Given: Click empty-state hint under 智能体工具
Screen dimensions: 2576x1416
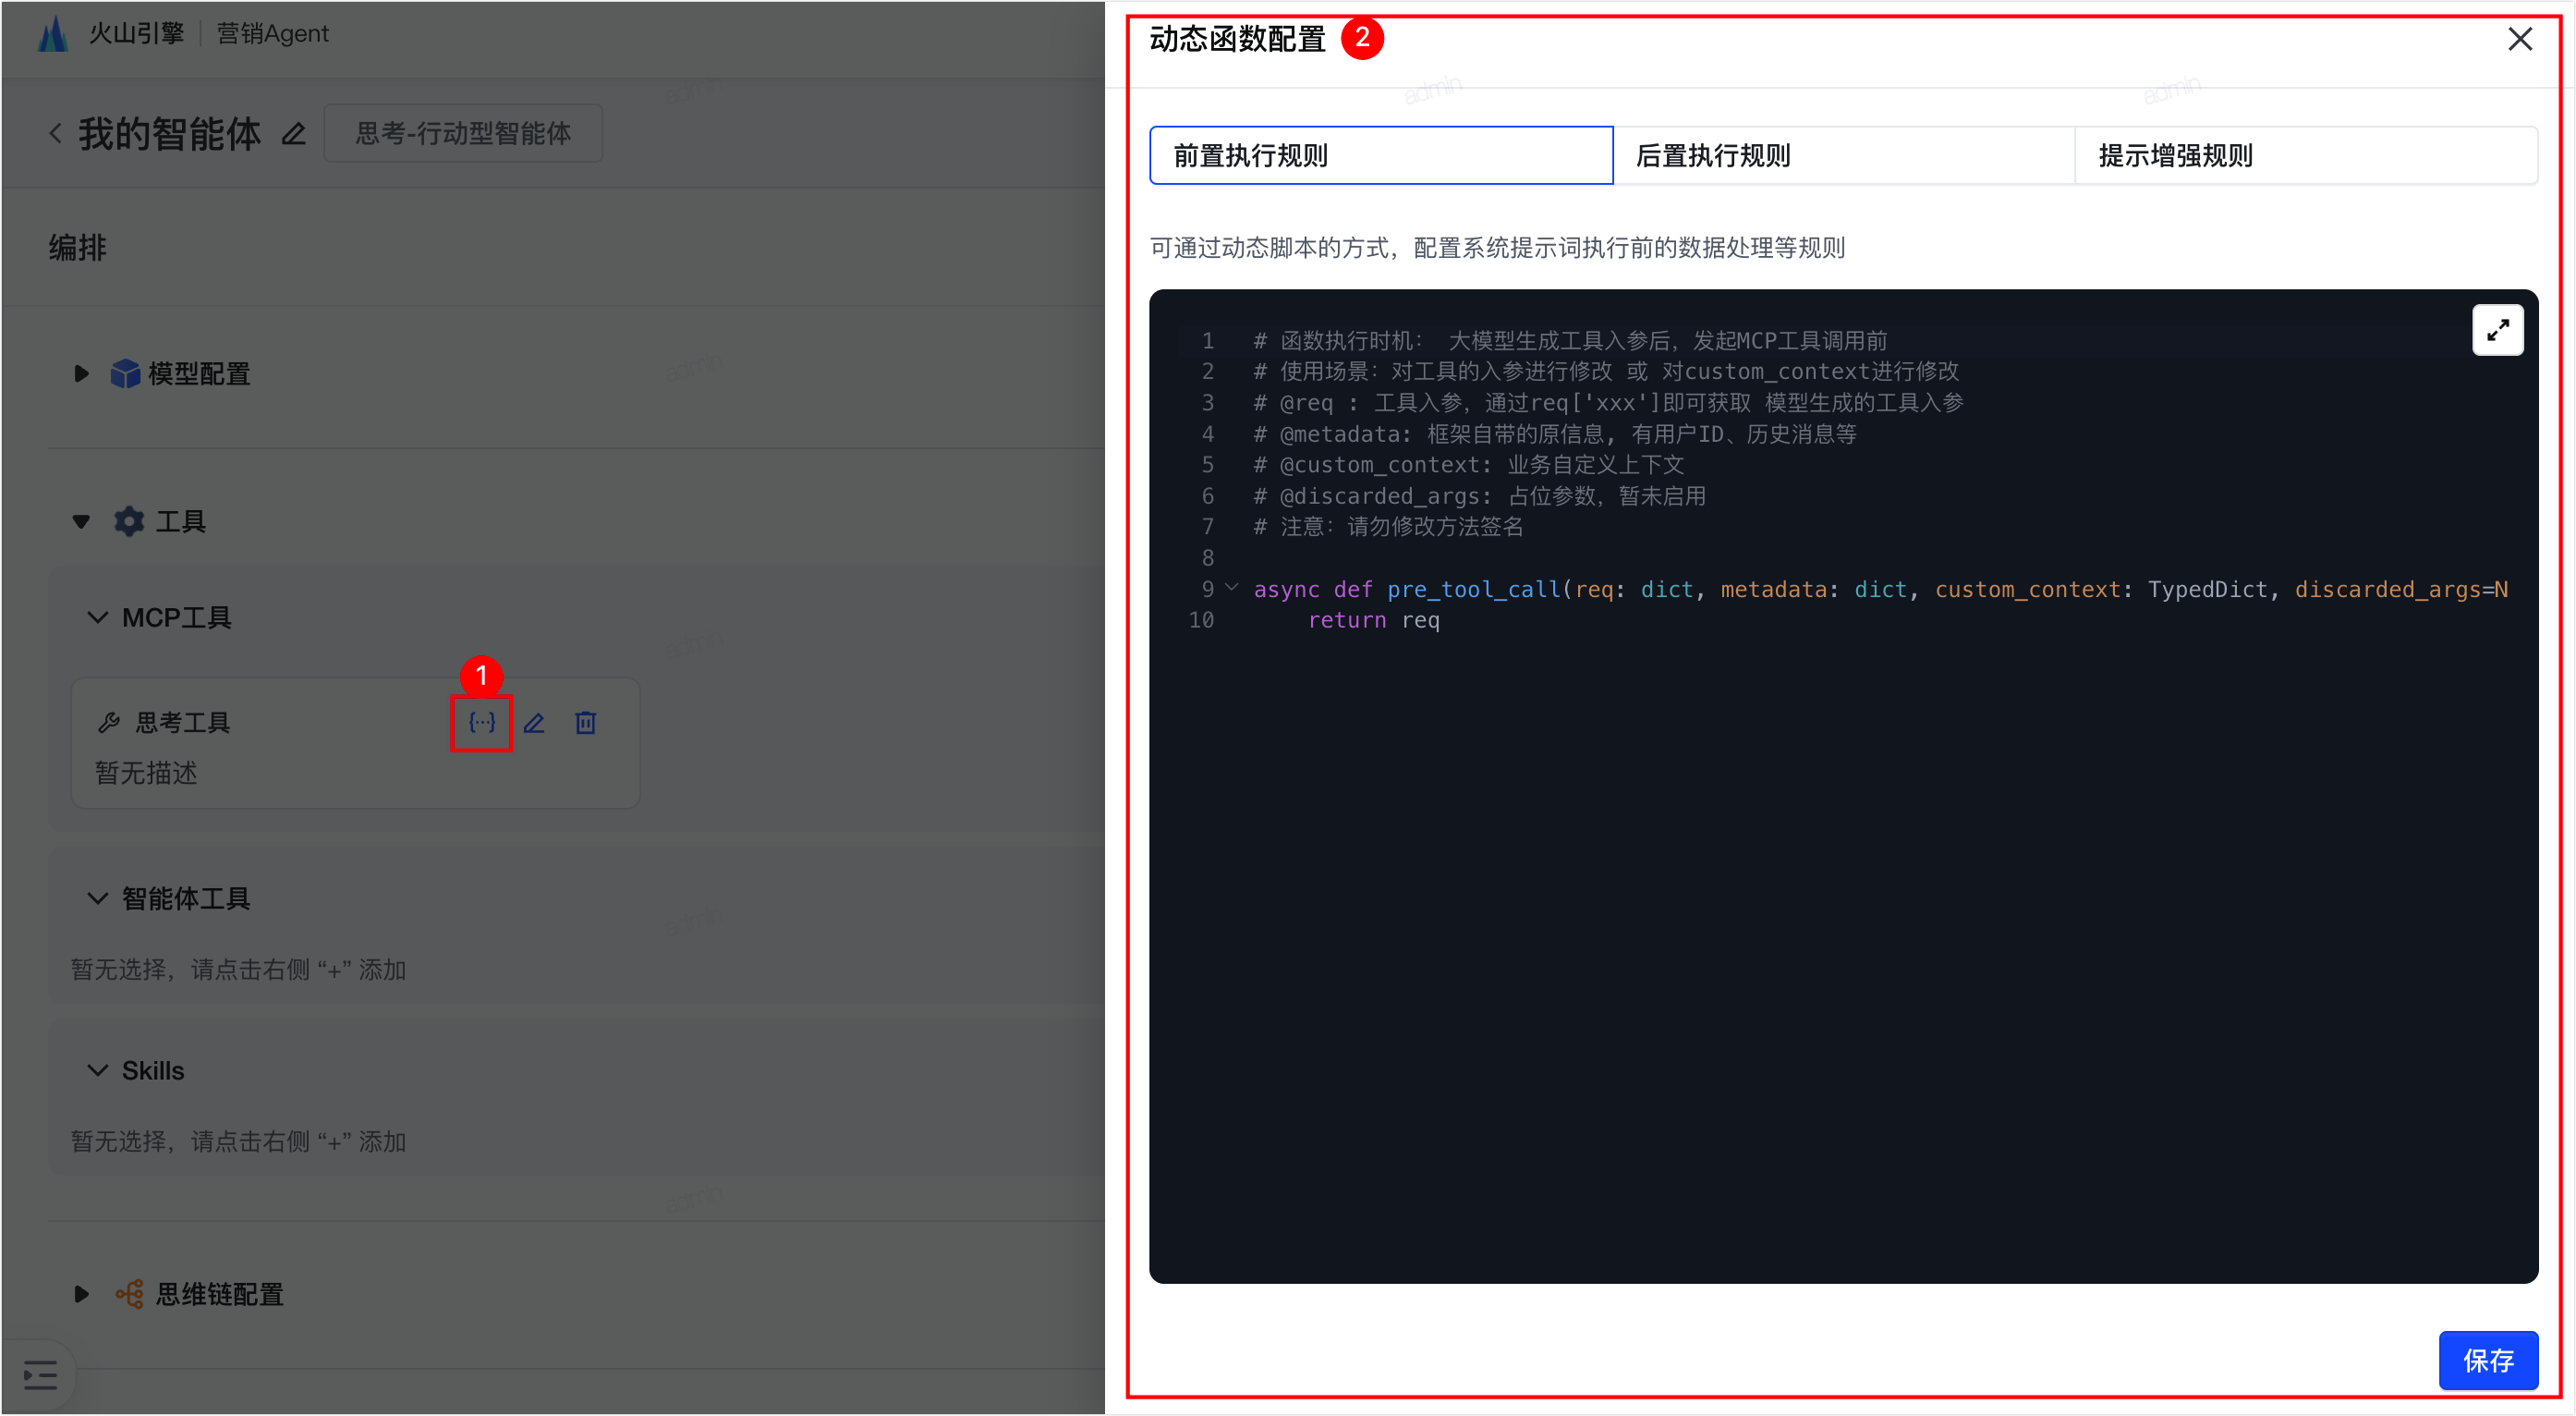Looking at the screenshot, I should [238, 970].
